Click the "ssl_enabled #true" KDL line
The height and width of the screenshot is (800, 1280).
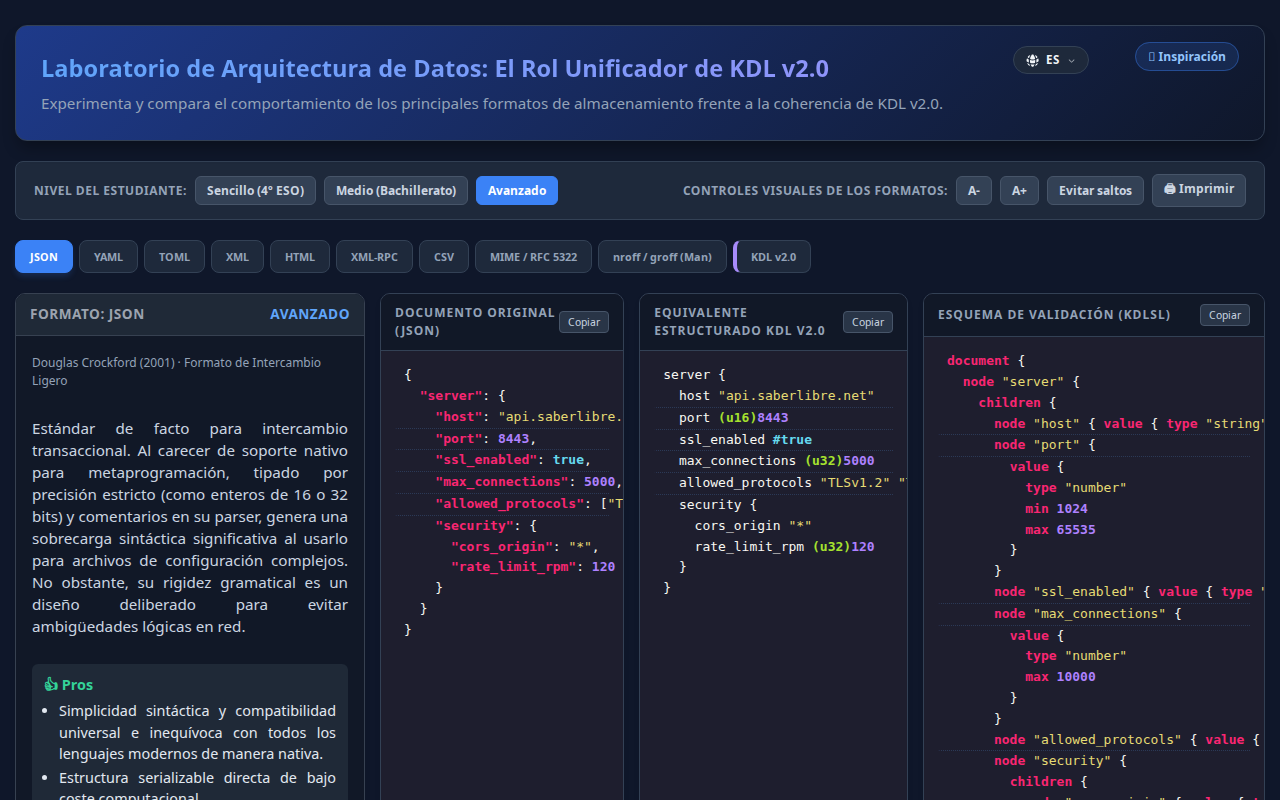[x=745, y=440]
